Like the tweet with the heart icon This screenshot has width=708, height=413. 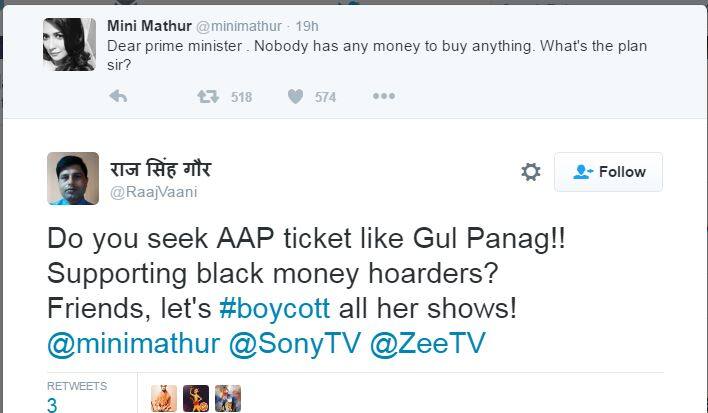click(296, 97)
